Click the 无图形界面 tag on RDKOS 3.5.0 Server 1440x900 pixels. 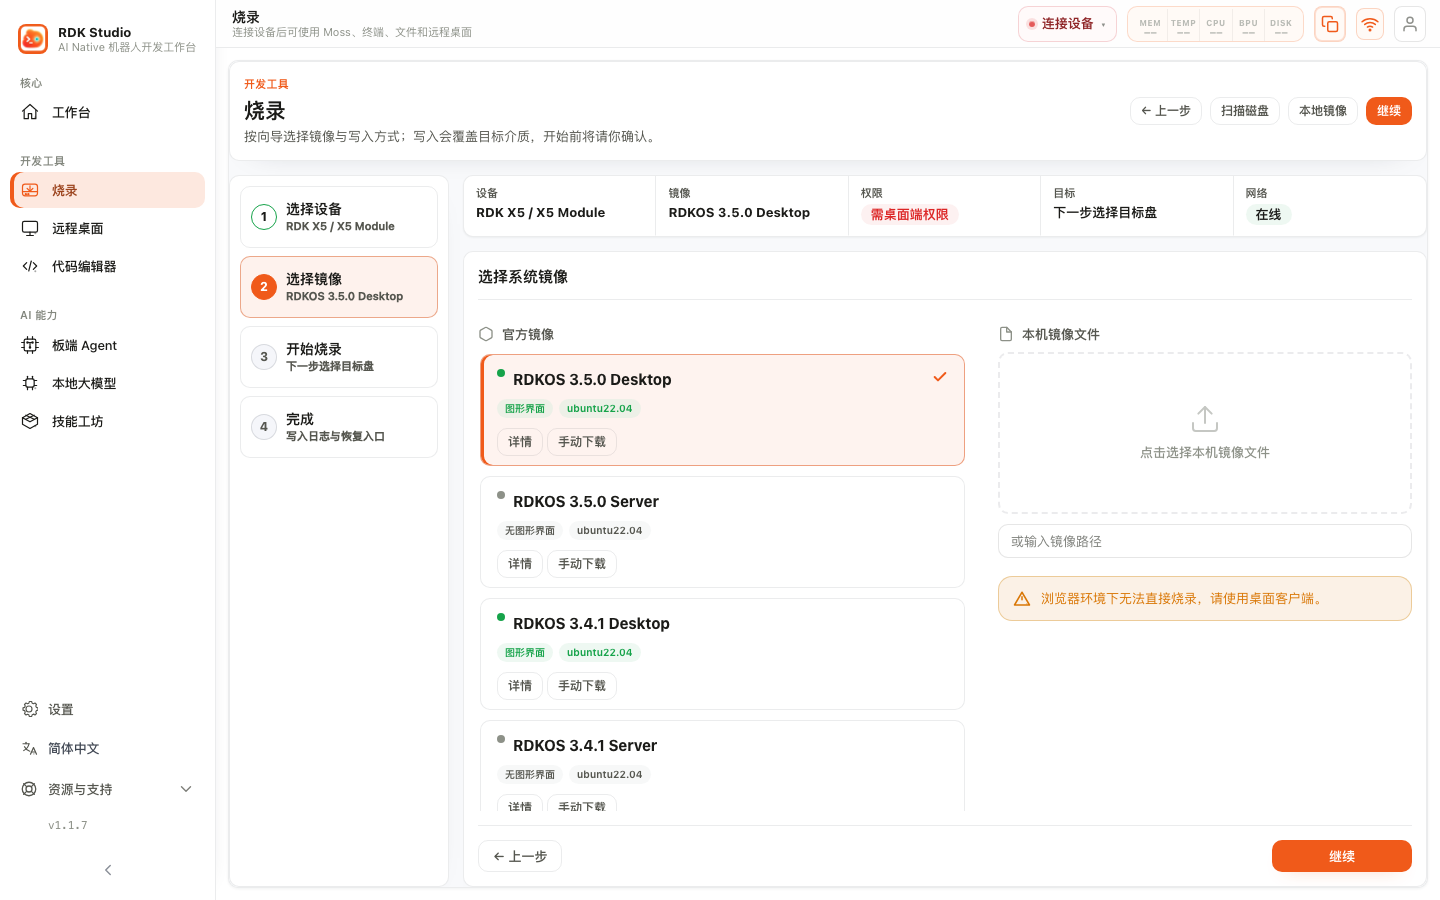(530, 531)
